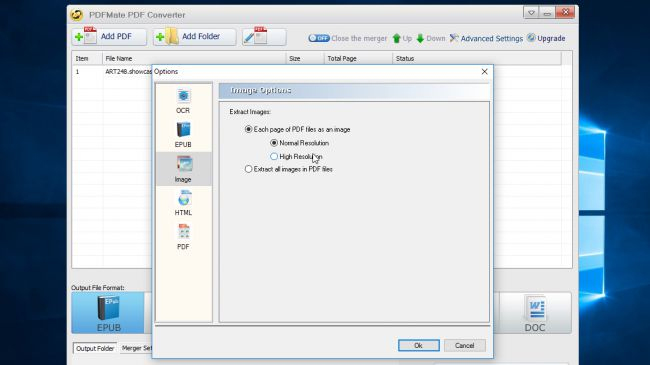Screen dimensions: 650x365
Task: Toggle the merger OFF switch
Action: [319, 38]
